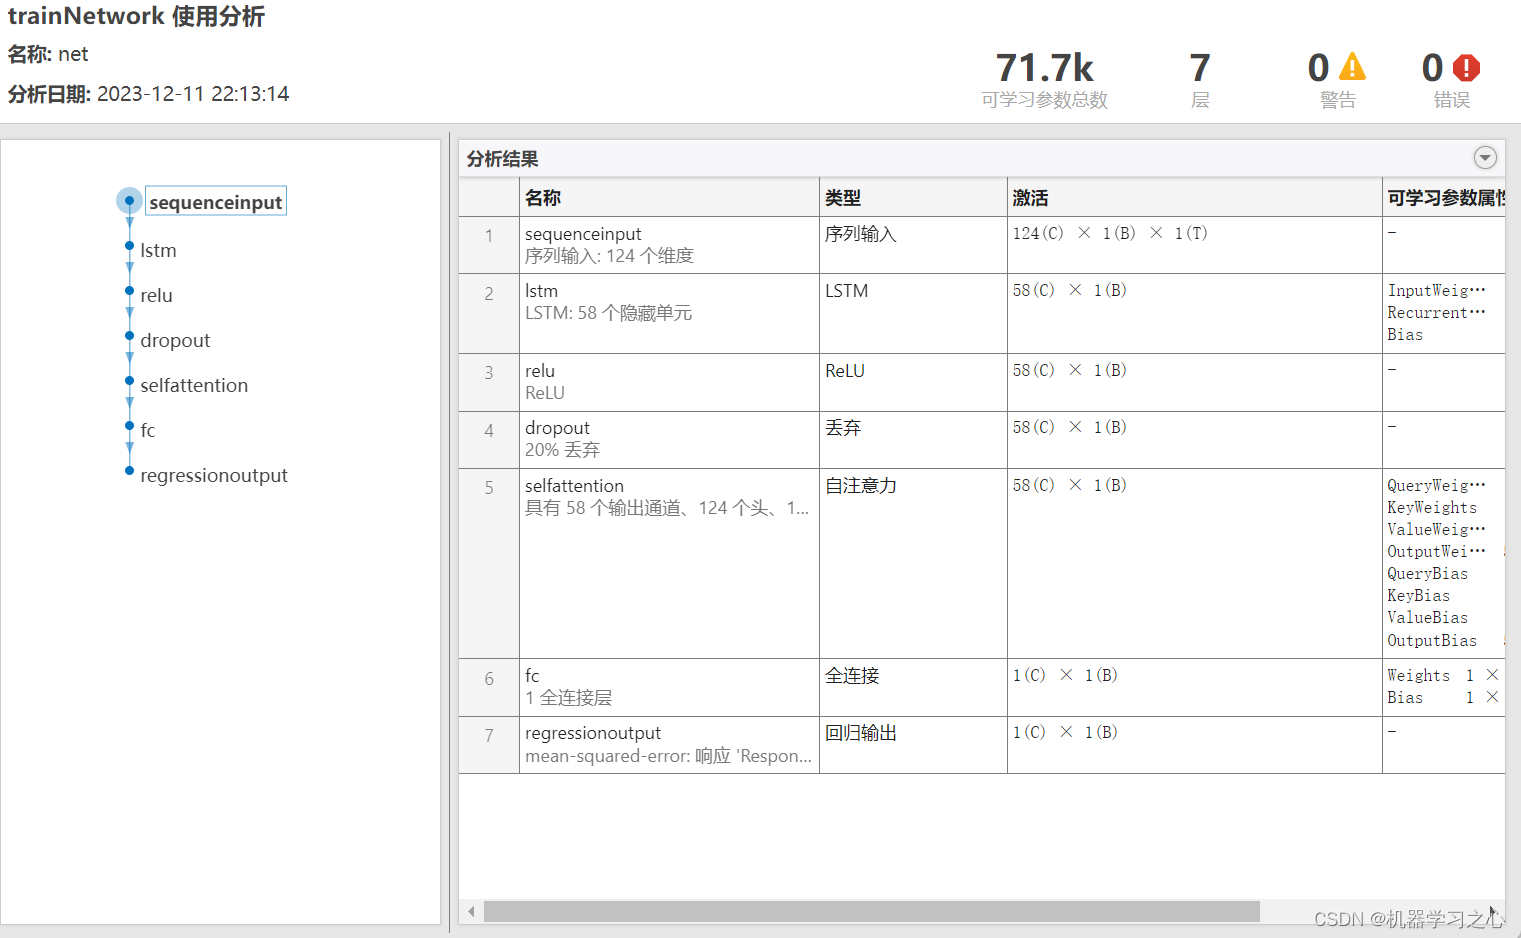Click the fc name cell in the table

point(669,687)
